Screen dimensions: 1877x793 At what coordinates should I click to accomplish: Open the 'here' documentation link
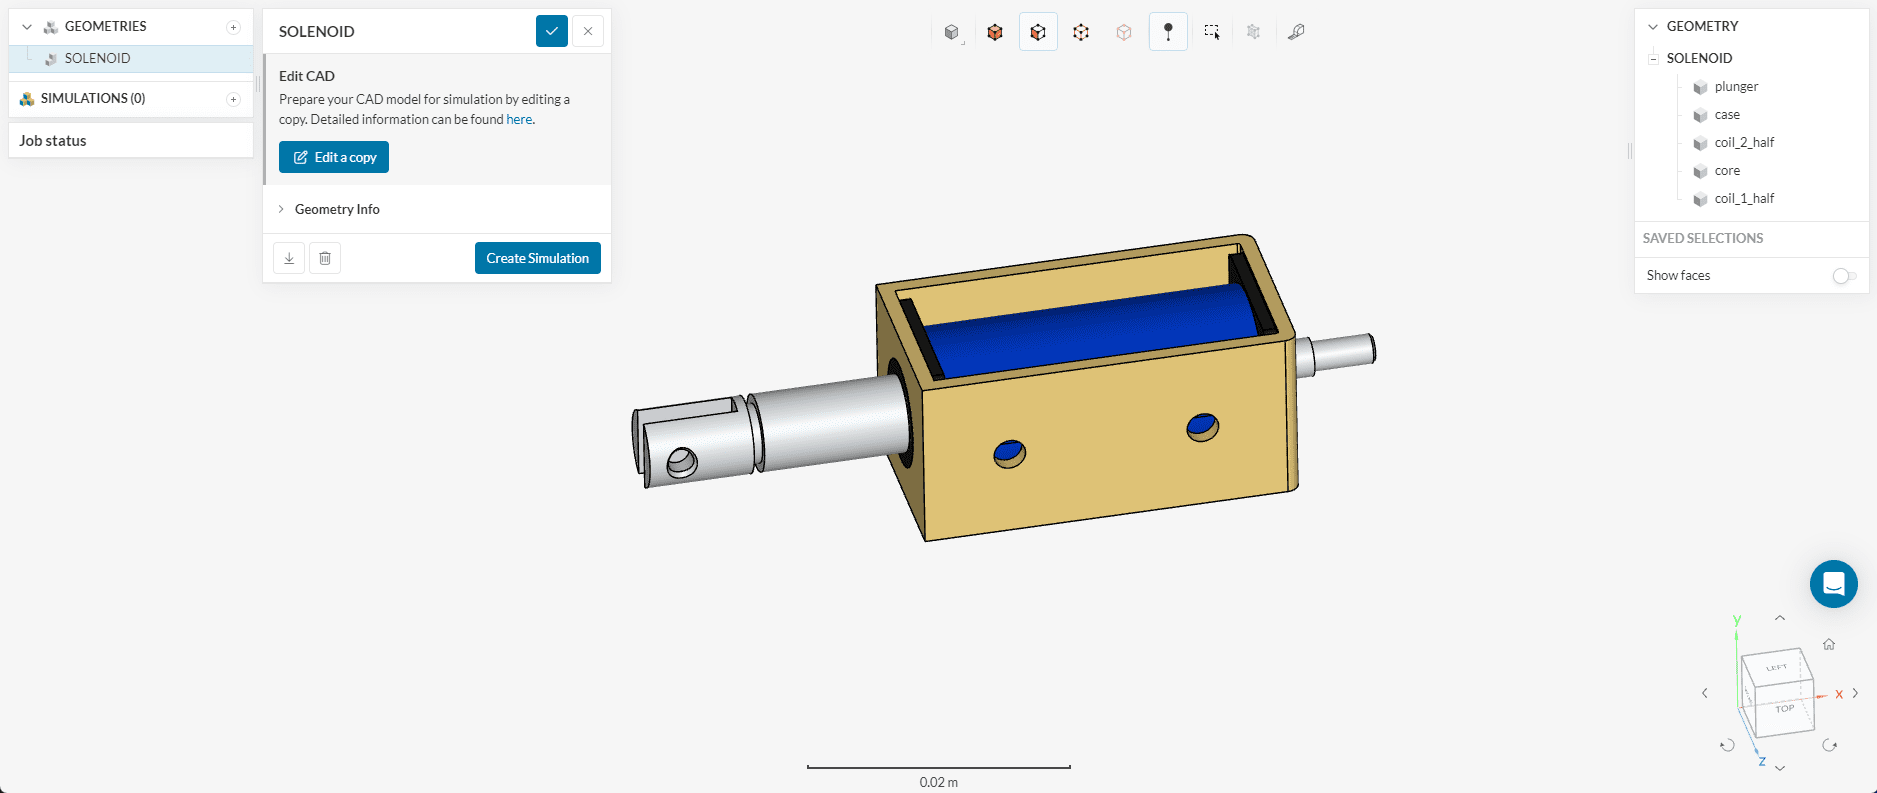point(519,120)
